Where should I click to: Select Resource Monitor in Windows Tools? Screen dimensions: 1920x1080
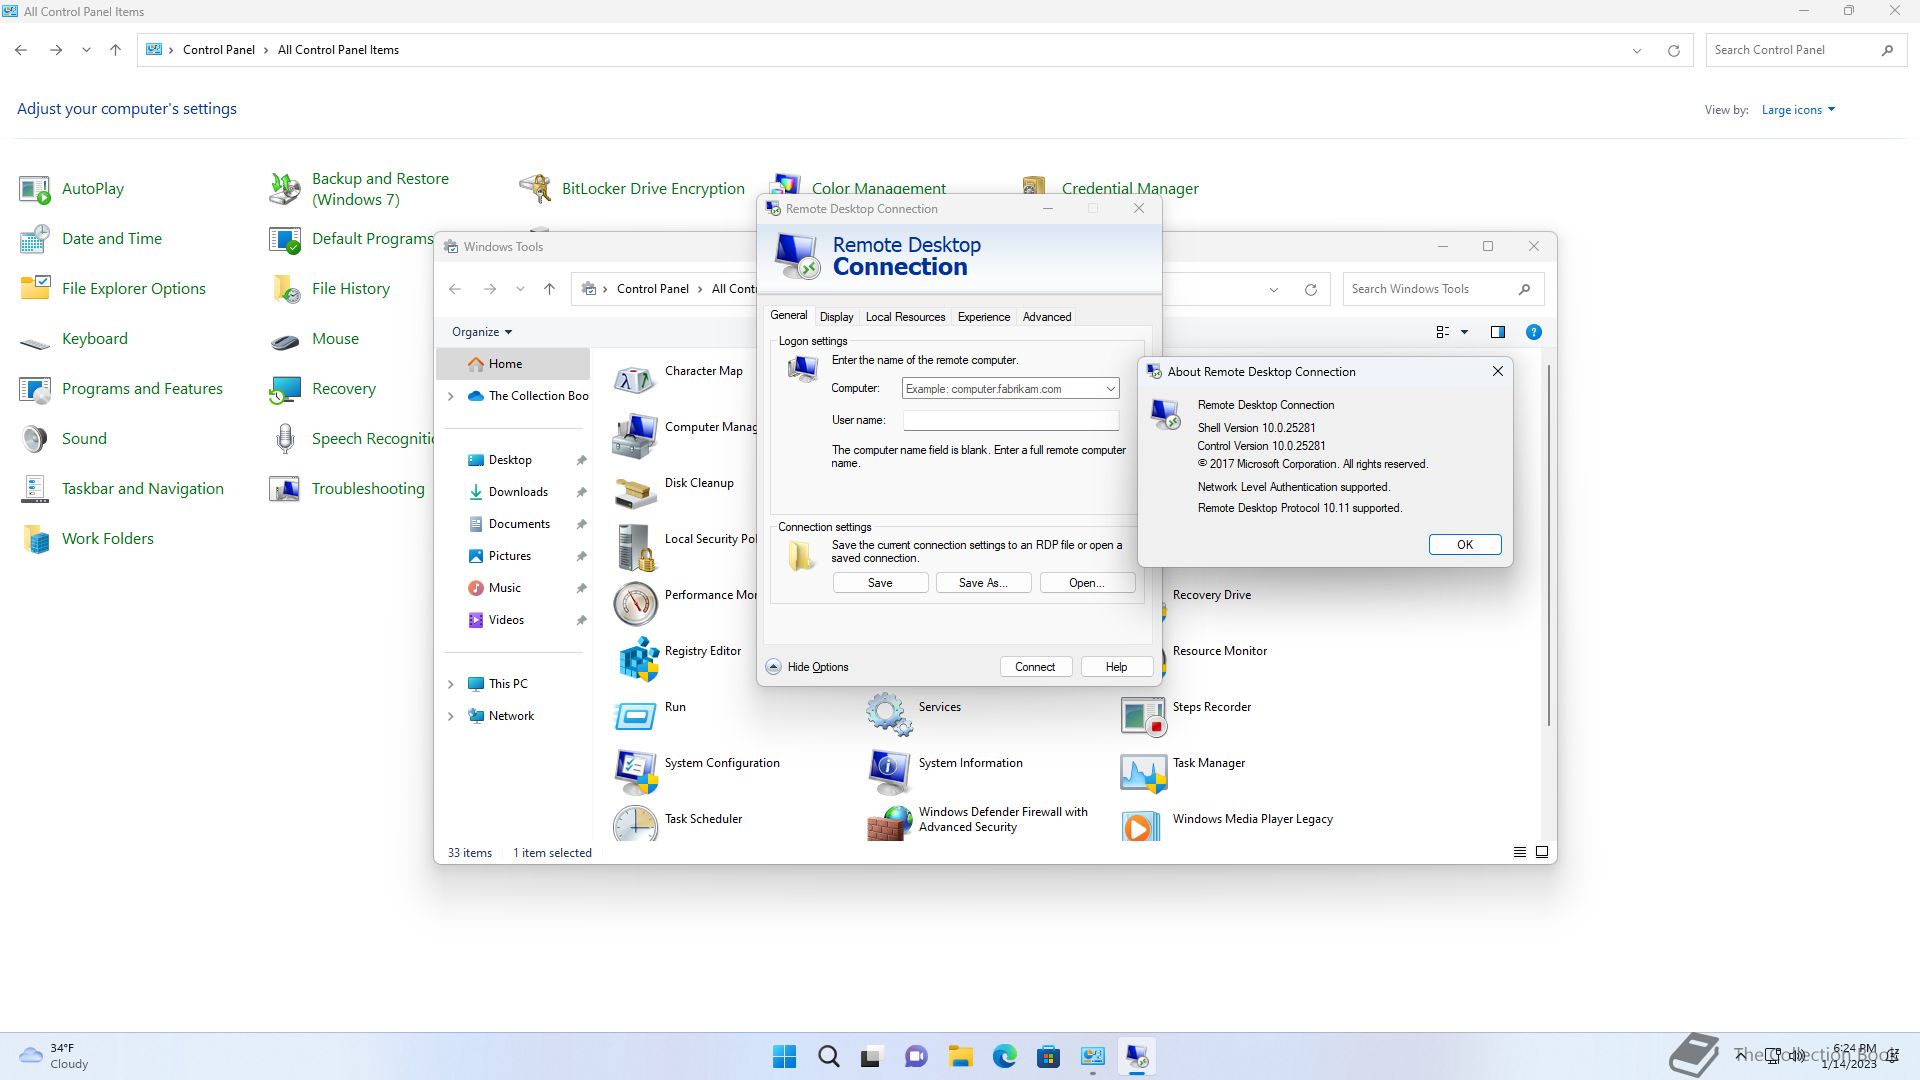pos(1218,651)
